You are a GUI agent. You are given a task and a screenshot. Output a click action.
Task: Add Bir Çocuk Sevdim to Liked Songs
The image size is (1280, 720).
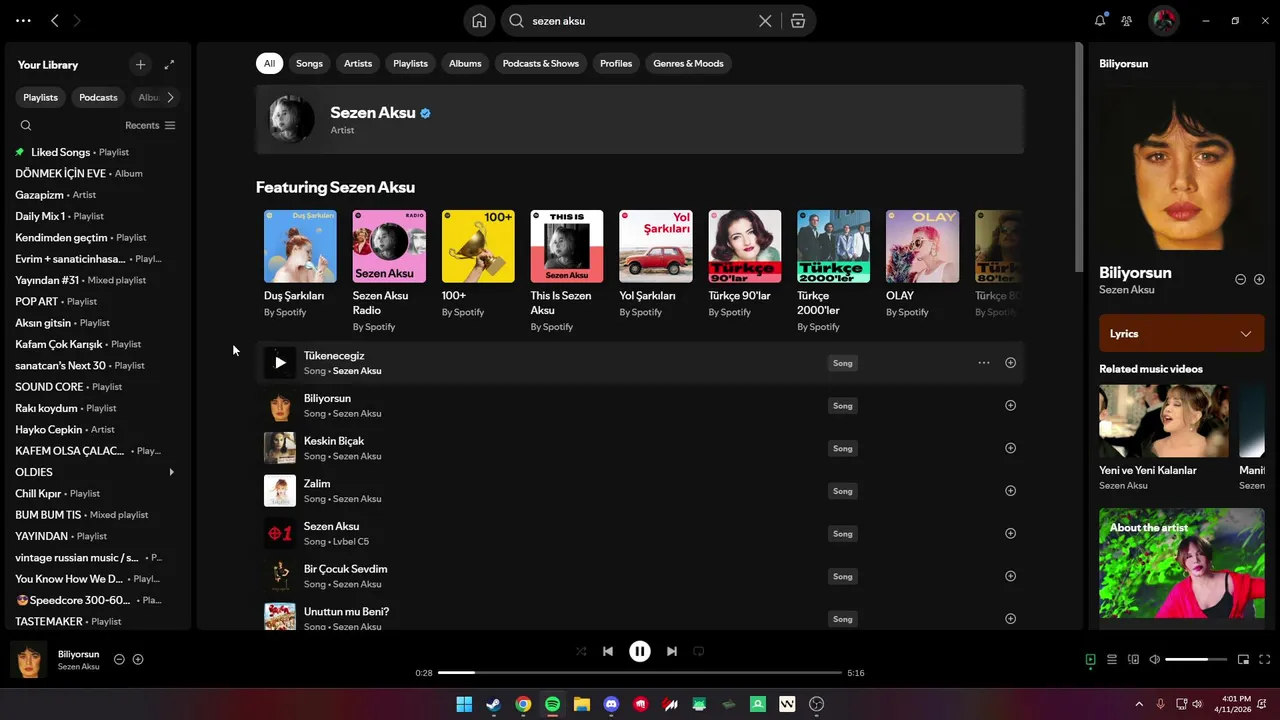coord(1010,576)
